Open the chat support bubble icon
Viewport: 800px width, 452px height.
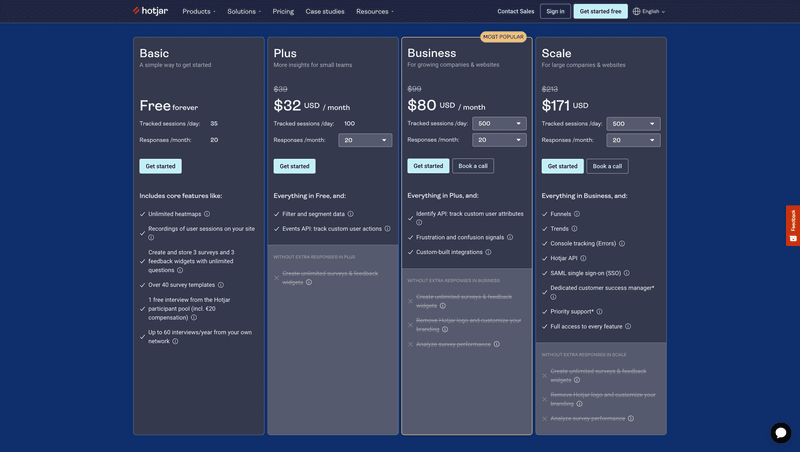click(780, 432)
